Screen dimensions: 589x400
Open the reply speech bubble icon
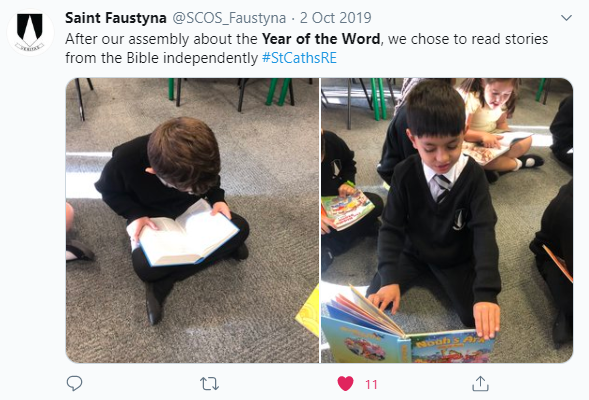click(x=74, y=383)
